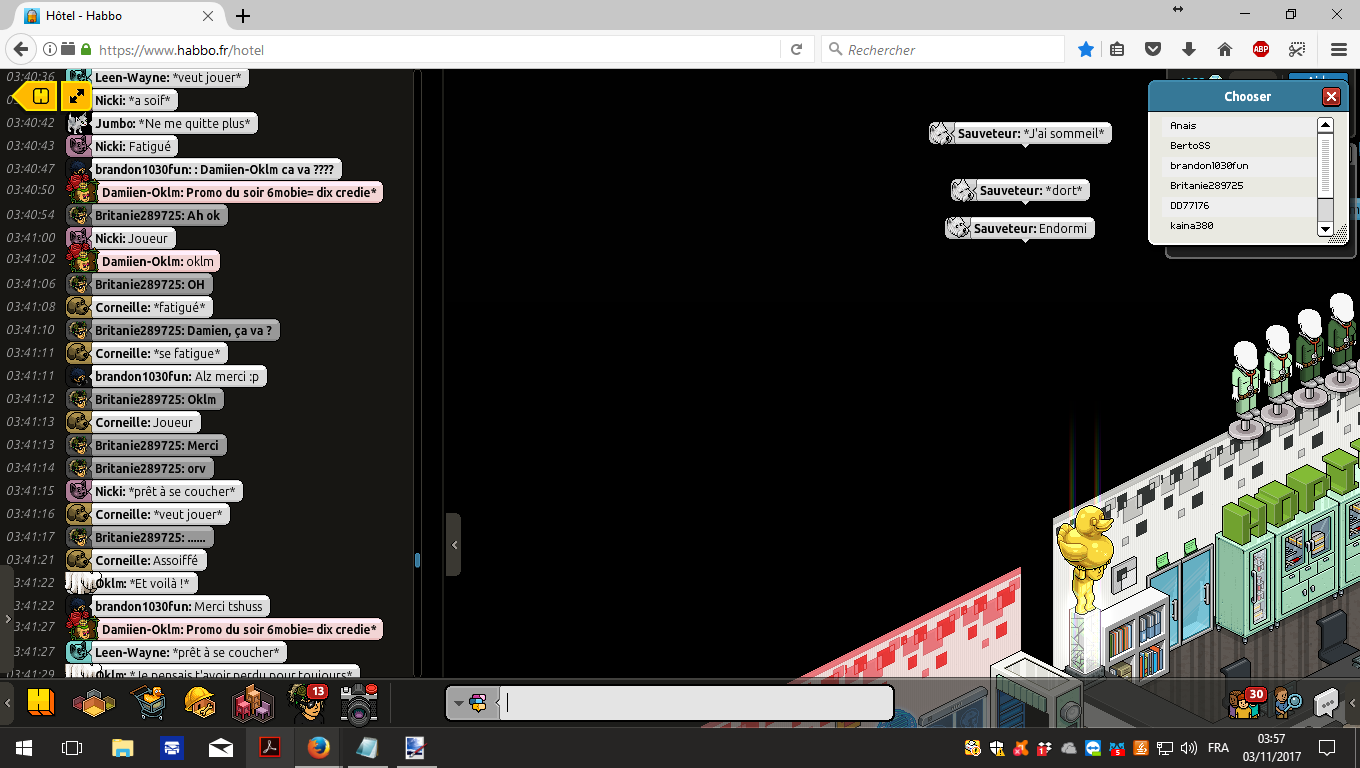Open the chat messenger speech bubble icon

click(1326, 703)
